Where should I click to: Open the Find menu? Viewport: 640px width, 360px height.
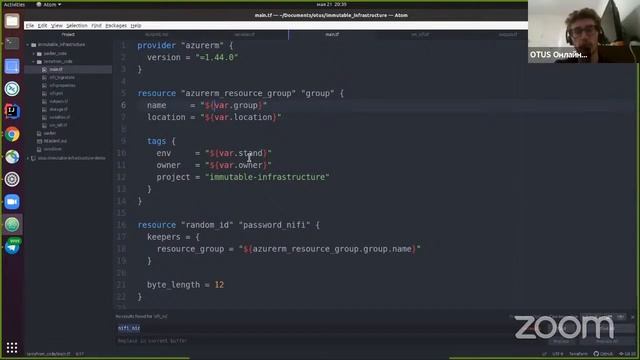click(96, 26)
